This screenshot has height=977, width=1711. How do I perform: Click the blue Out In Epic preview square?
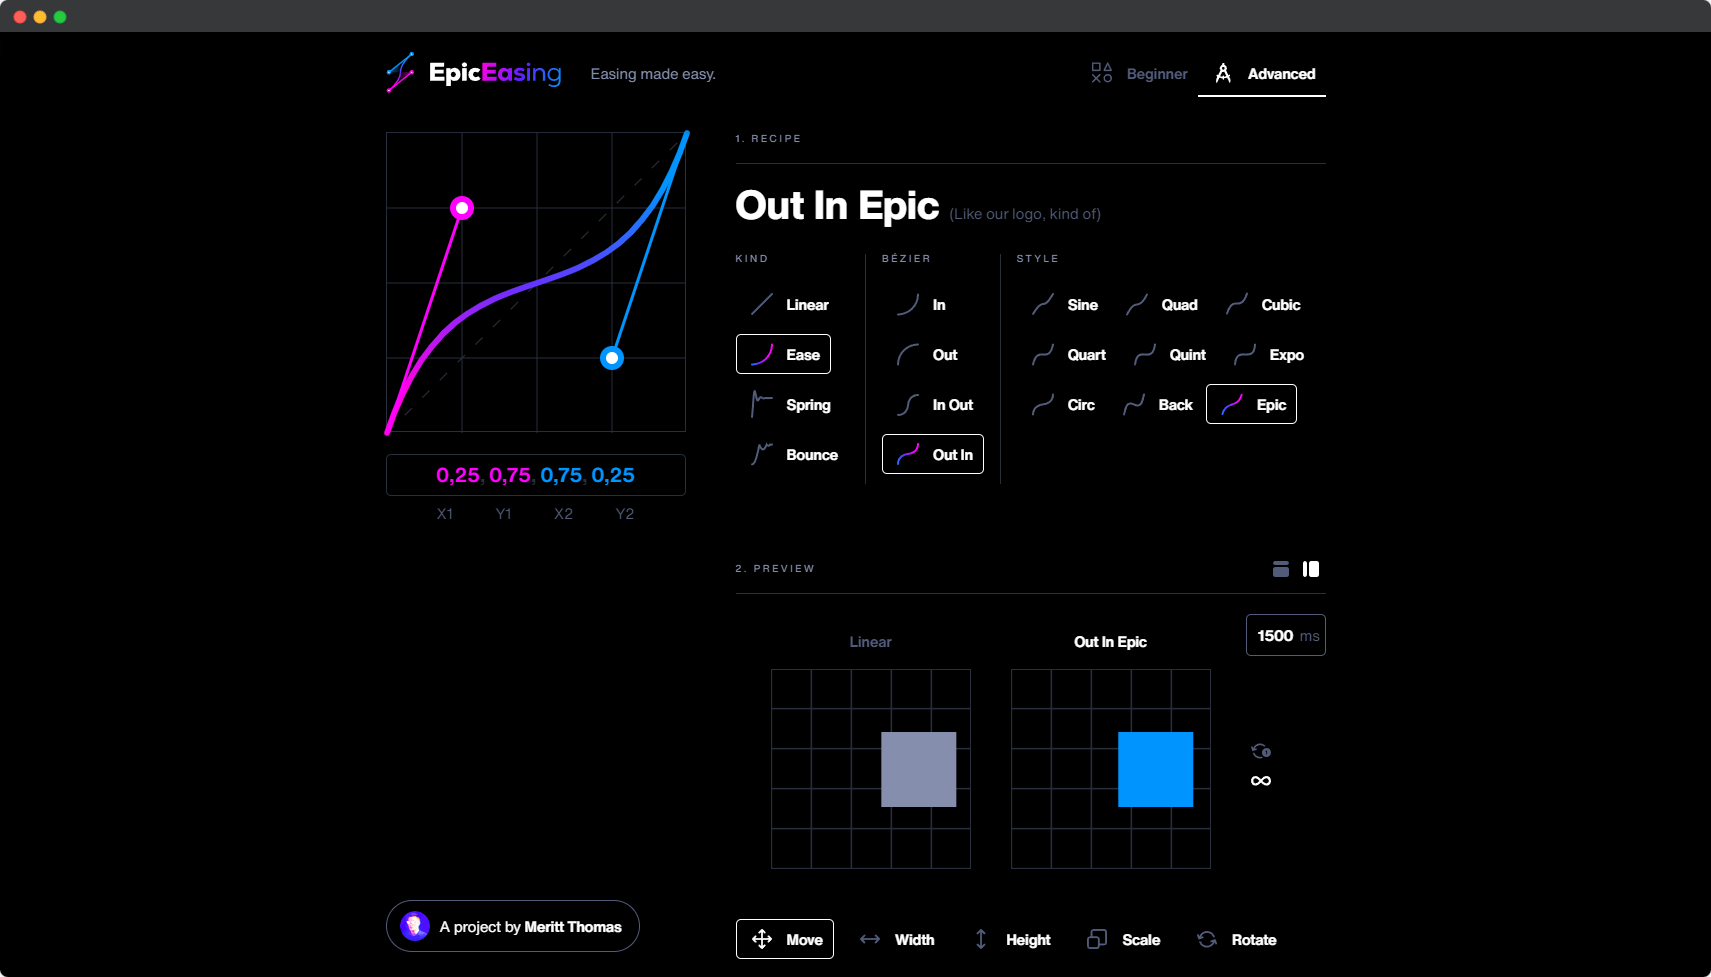1156,769
